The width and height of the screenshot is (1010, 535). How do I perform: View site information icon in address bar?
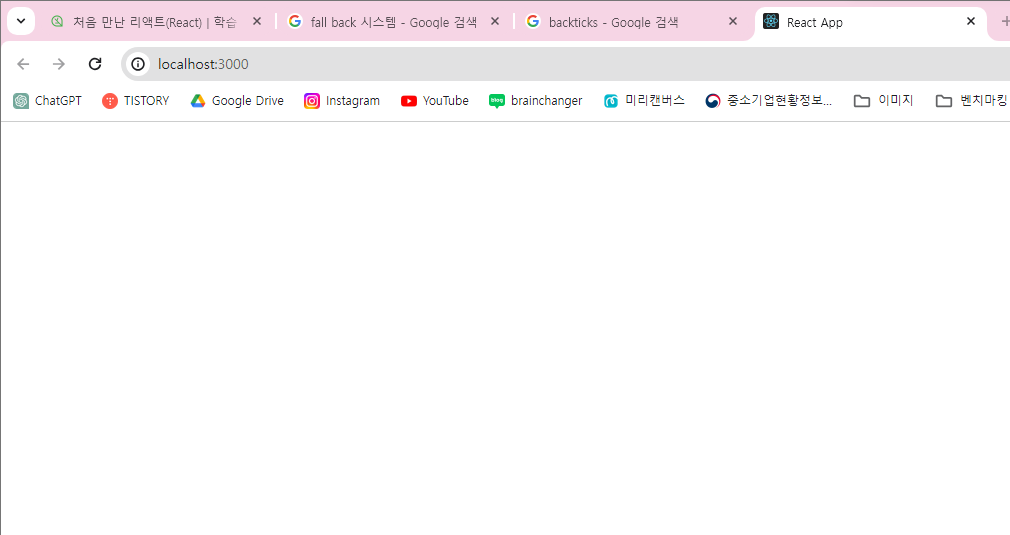click(138, 64)
